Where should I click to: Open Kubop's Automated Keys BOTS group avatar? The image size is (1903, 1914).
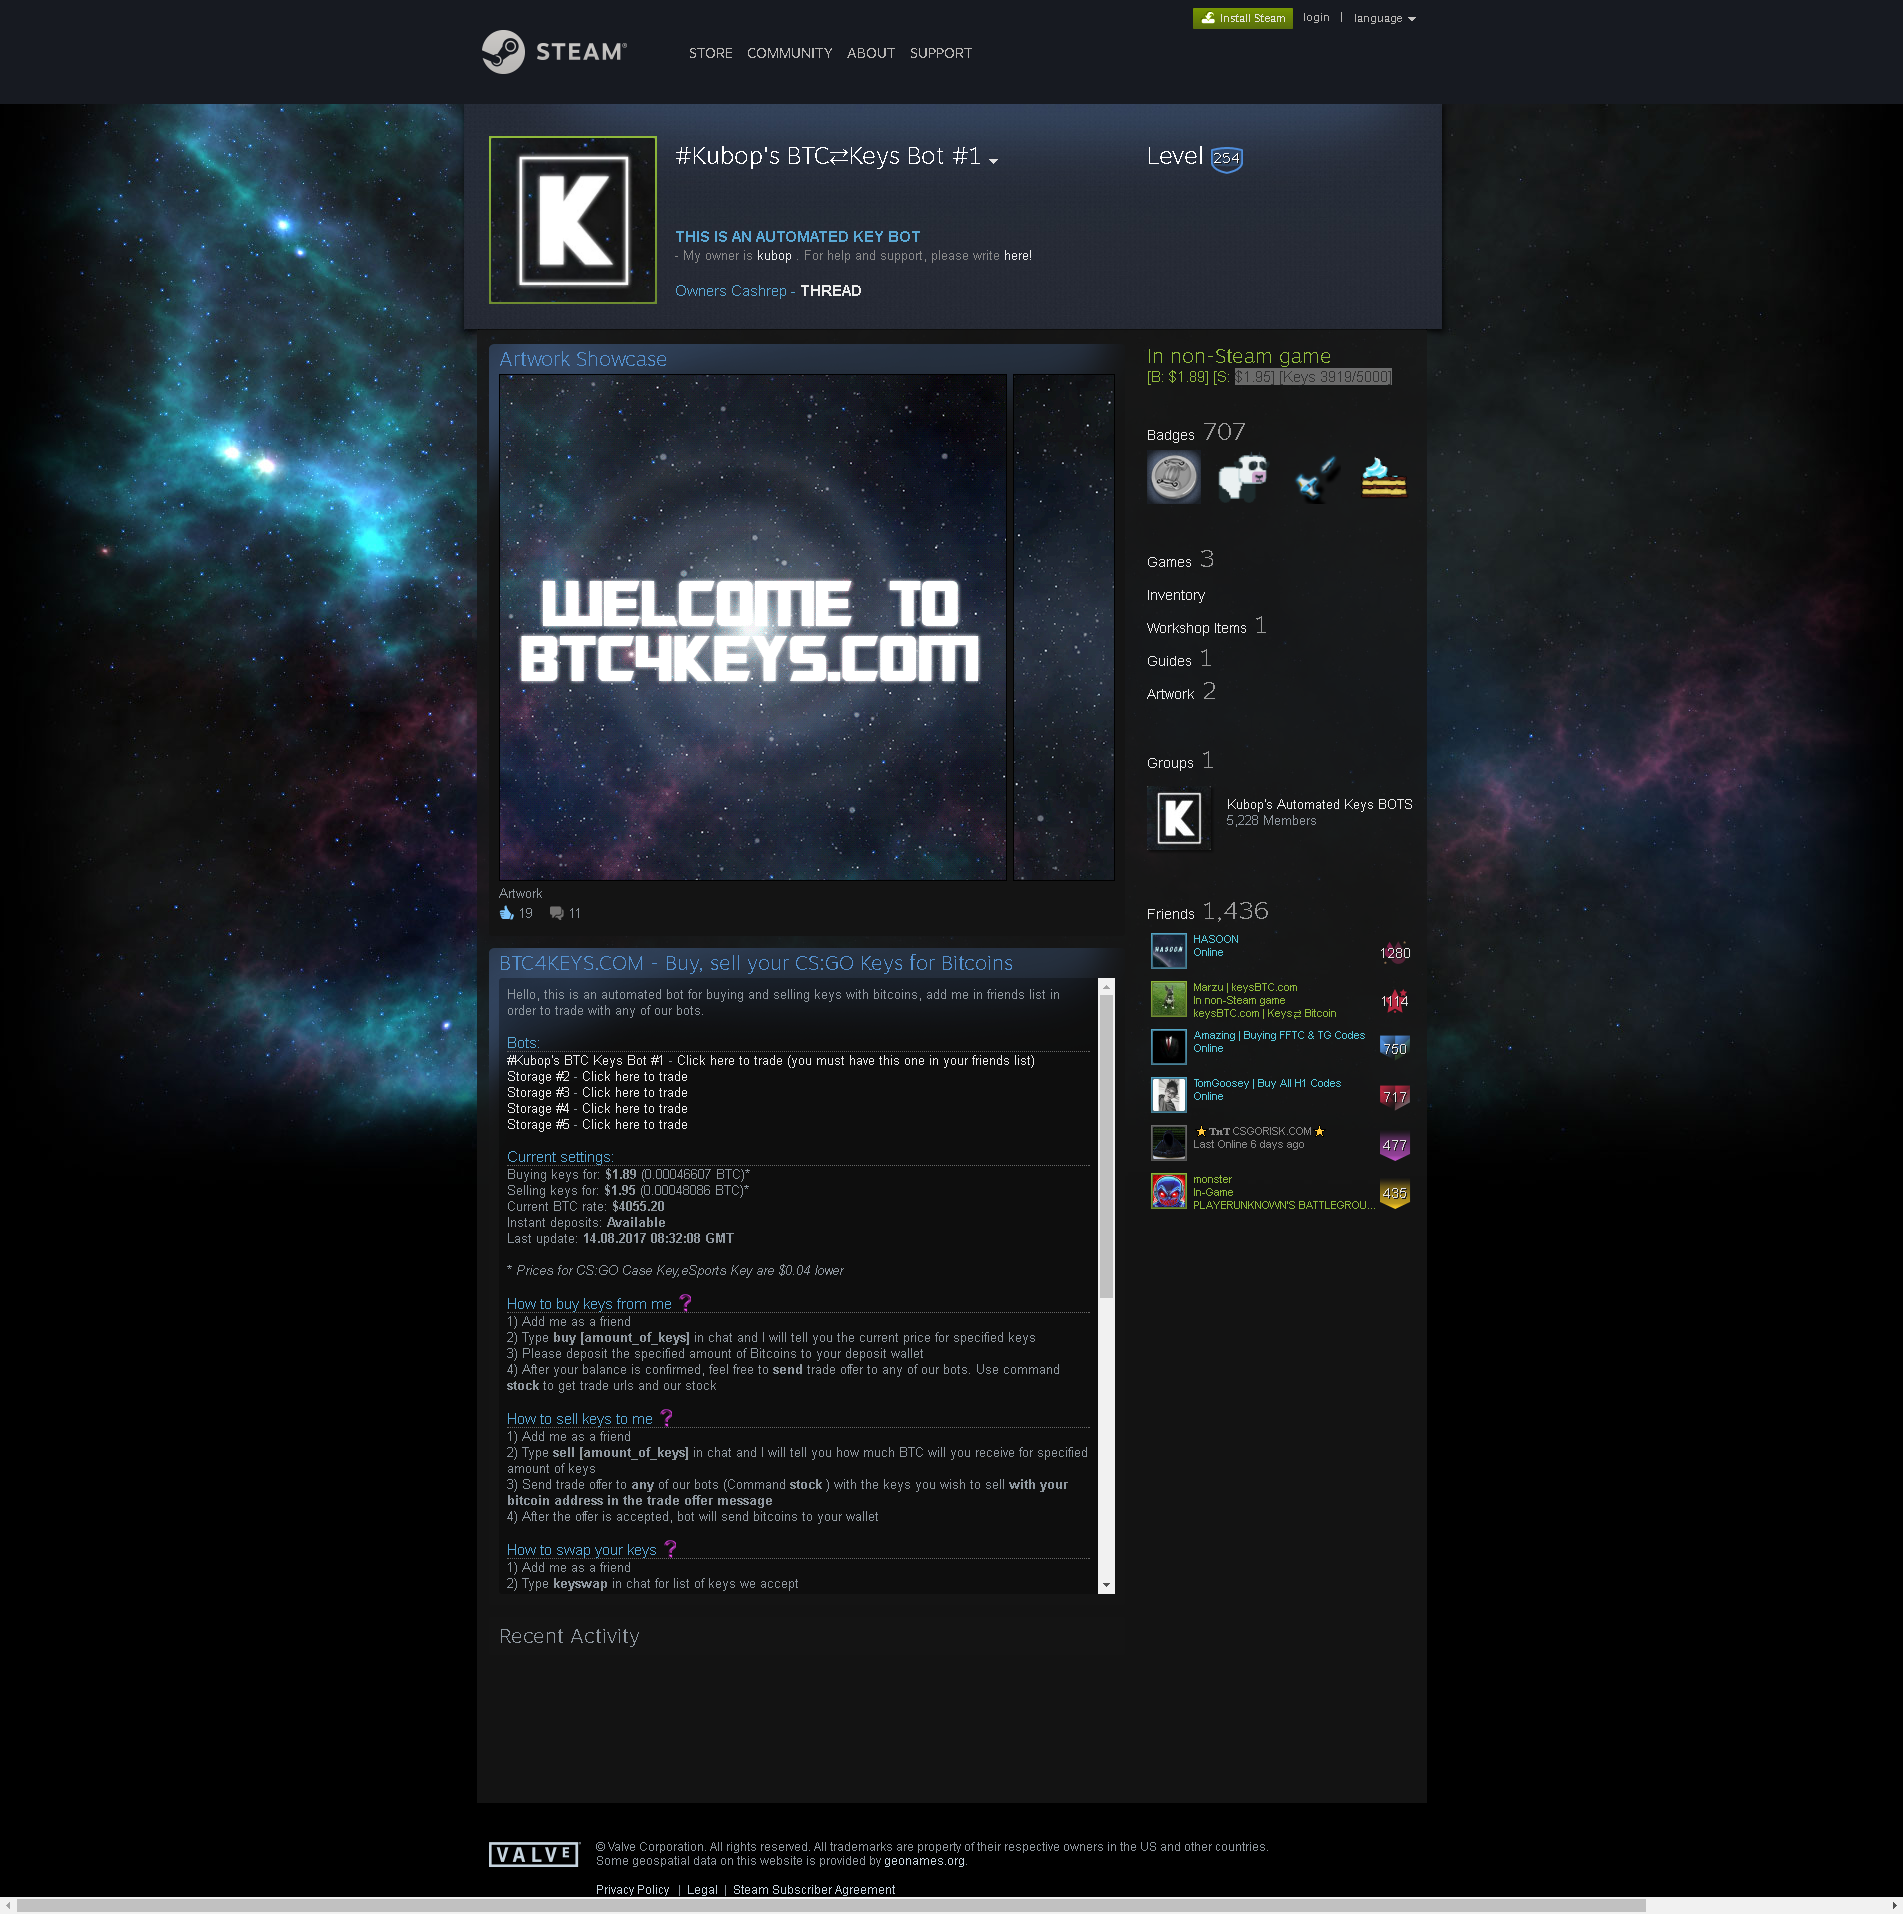point(1179,818)
